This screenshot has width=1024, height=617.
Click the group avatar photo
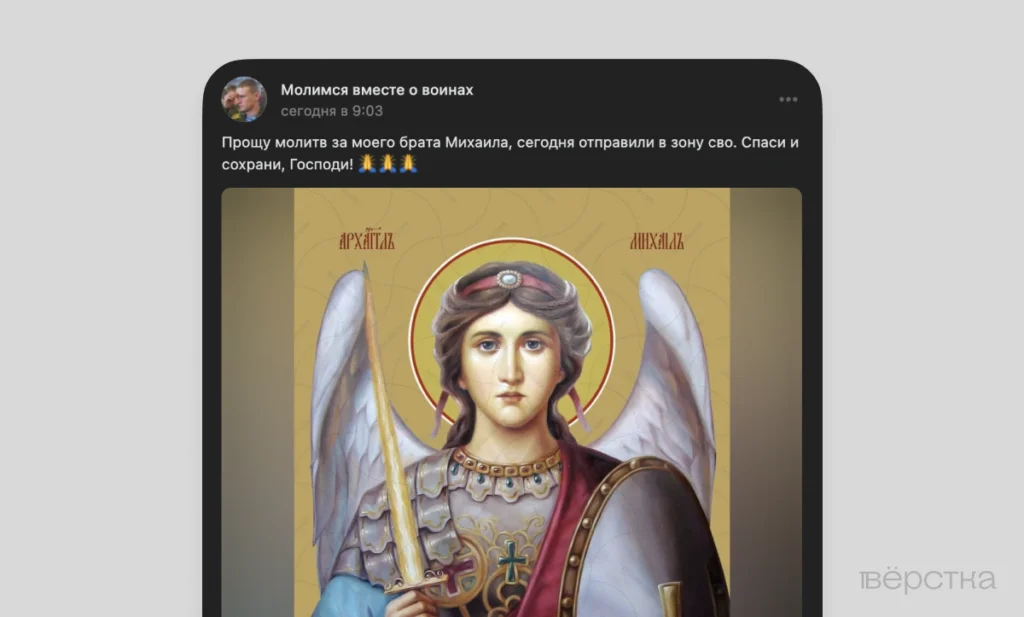pyautogui.click(x=244, y=99)
